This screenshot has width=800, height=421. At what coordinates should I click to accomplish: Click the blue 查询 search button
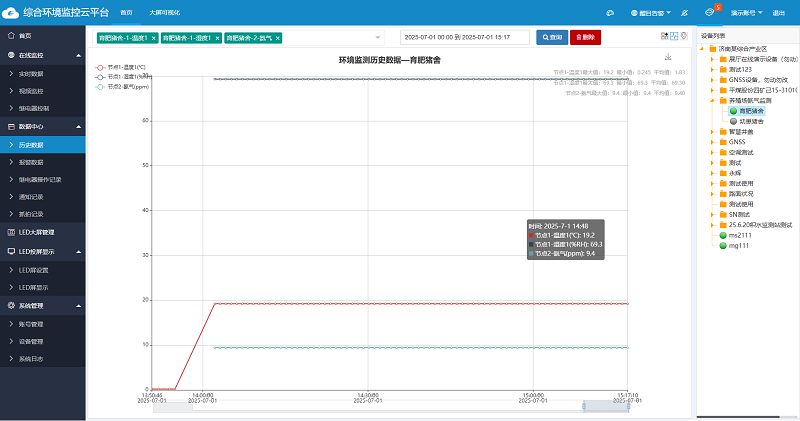(550, 37)
